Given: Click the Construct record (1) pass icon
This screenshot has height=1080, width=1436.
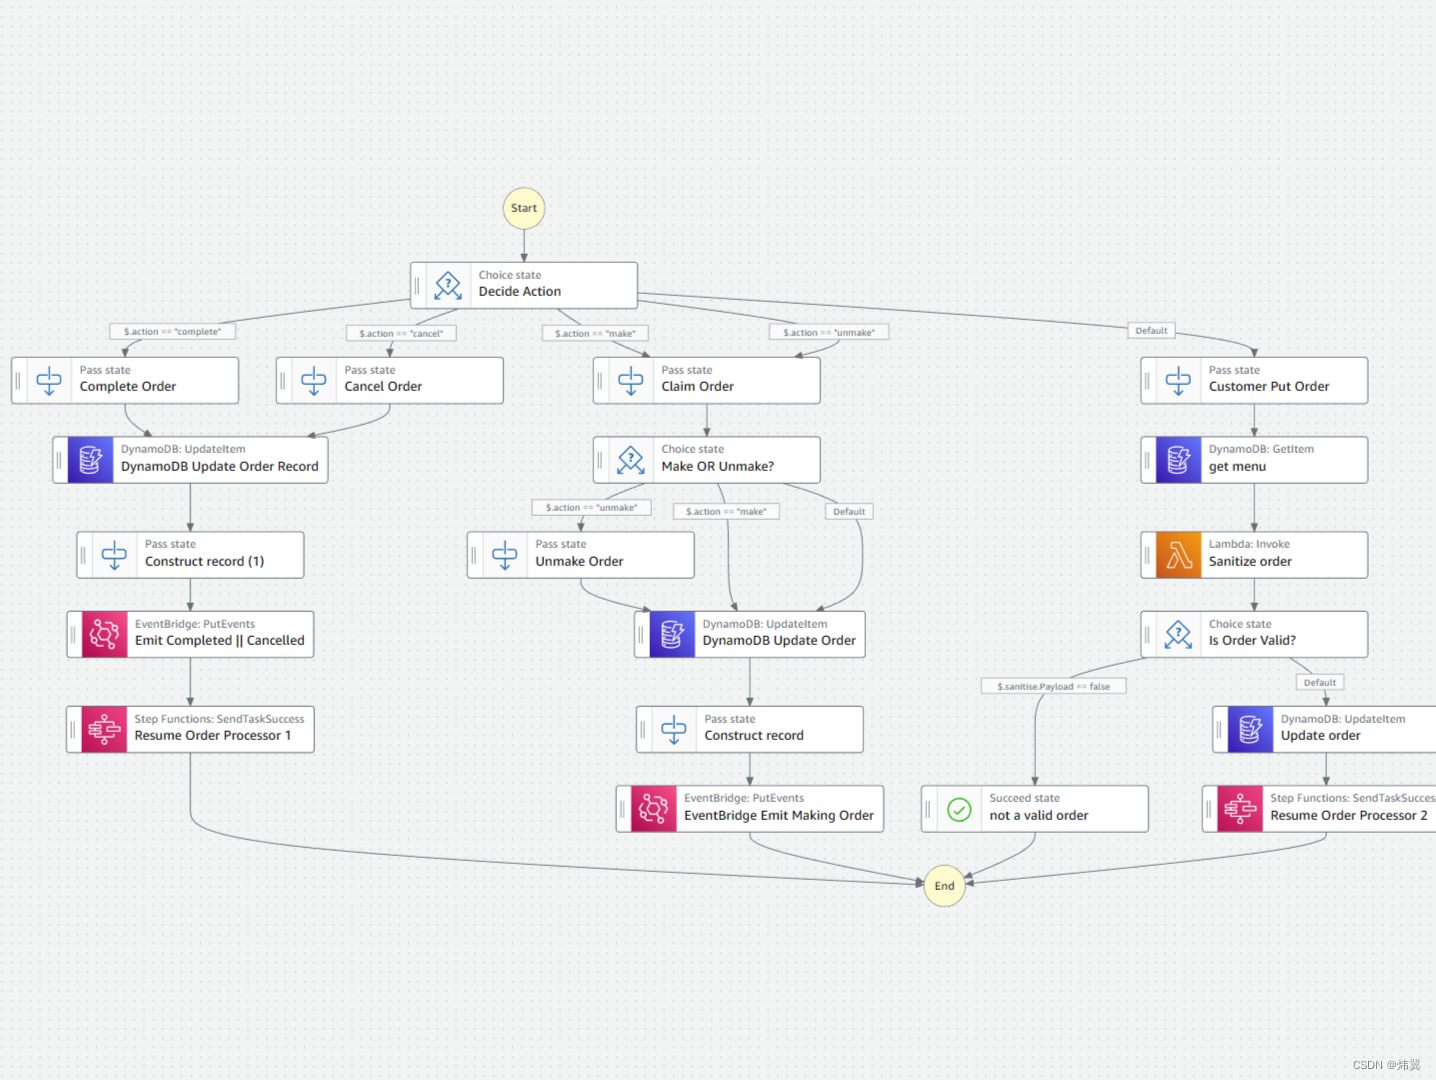Looking at the screenshot, I should click(114, 555).
